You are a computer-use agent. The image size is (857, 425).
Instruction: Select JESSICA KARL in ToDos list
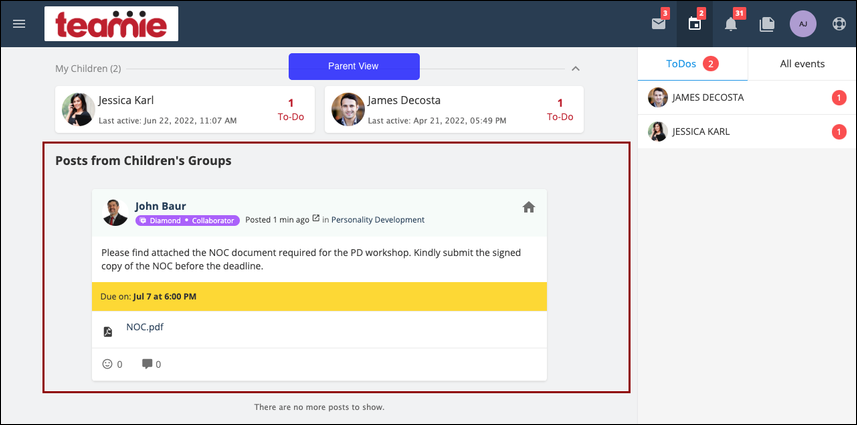tap(747, 132)
